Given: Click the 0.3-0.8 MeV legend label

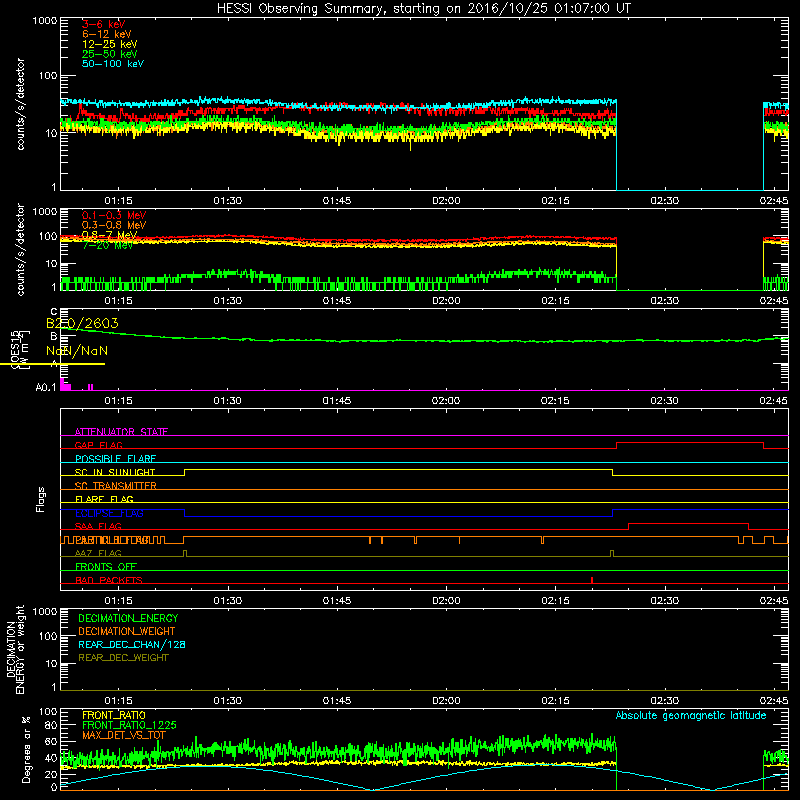Looking at the screenshot, I should pos(114,225).
